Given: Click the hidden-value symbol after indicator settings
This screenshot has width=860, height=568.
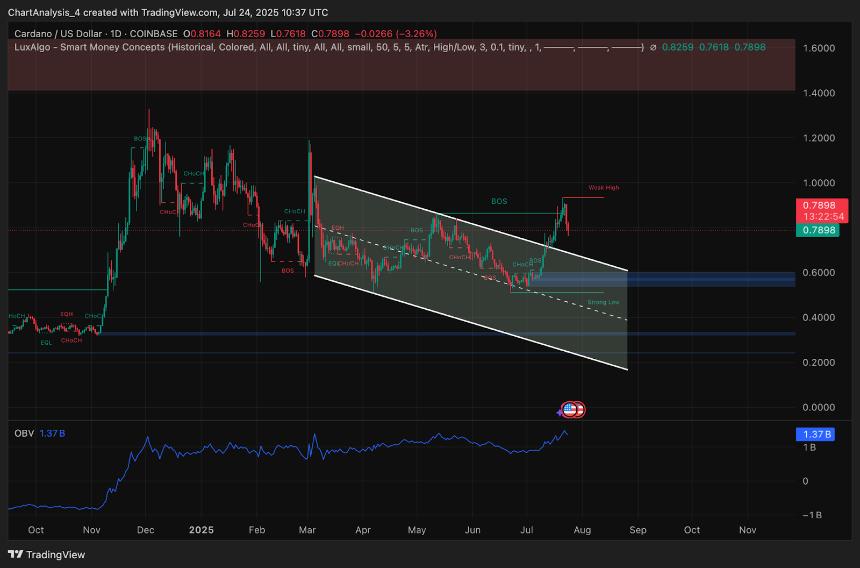Looking at the screenshot, I should click(653, 47).
